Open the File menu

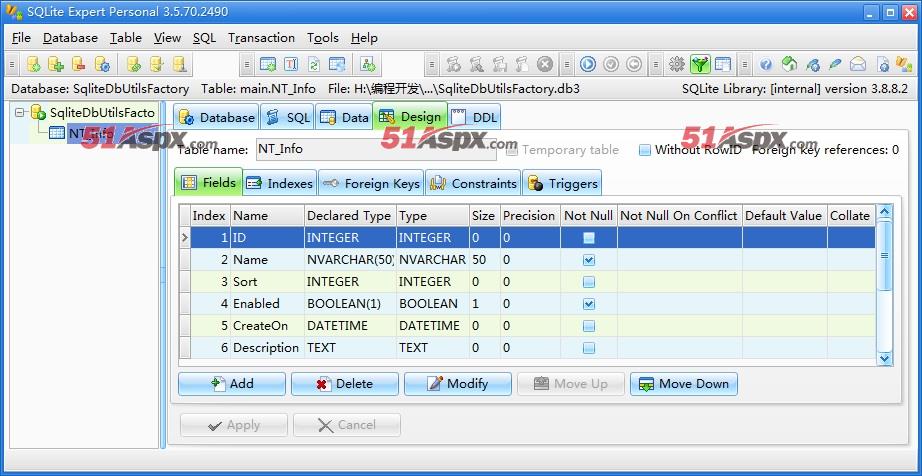(x=21, y=38)
